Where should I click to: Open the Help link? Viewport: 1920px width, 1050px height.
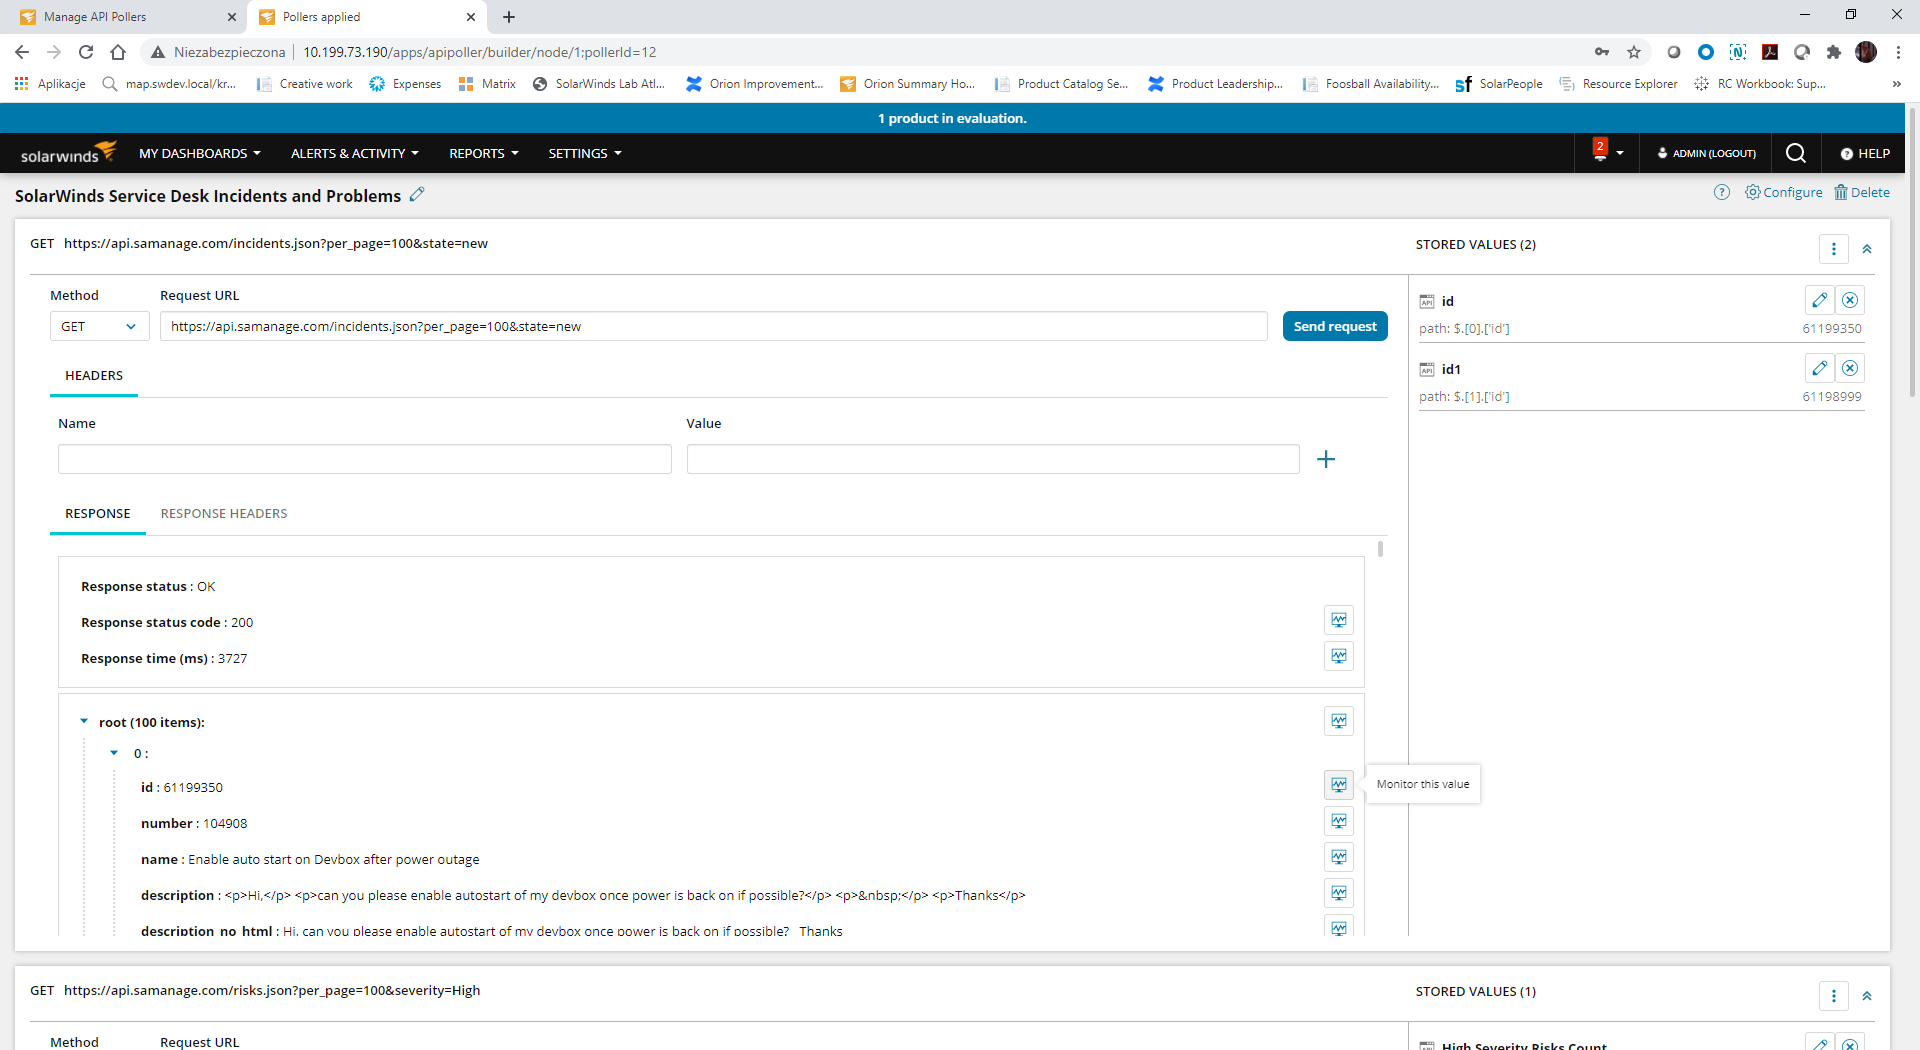(x=1865, y=153)
